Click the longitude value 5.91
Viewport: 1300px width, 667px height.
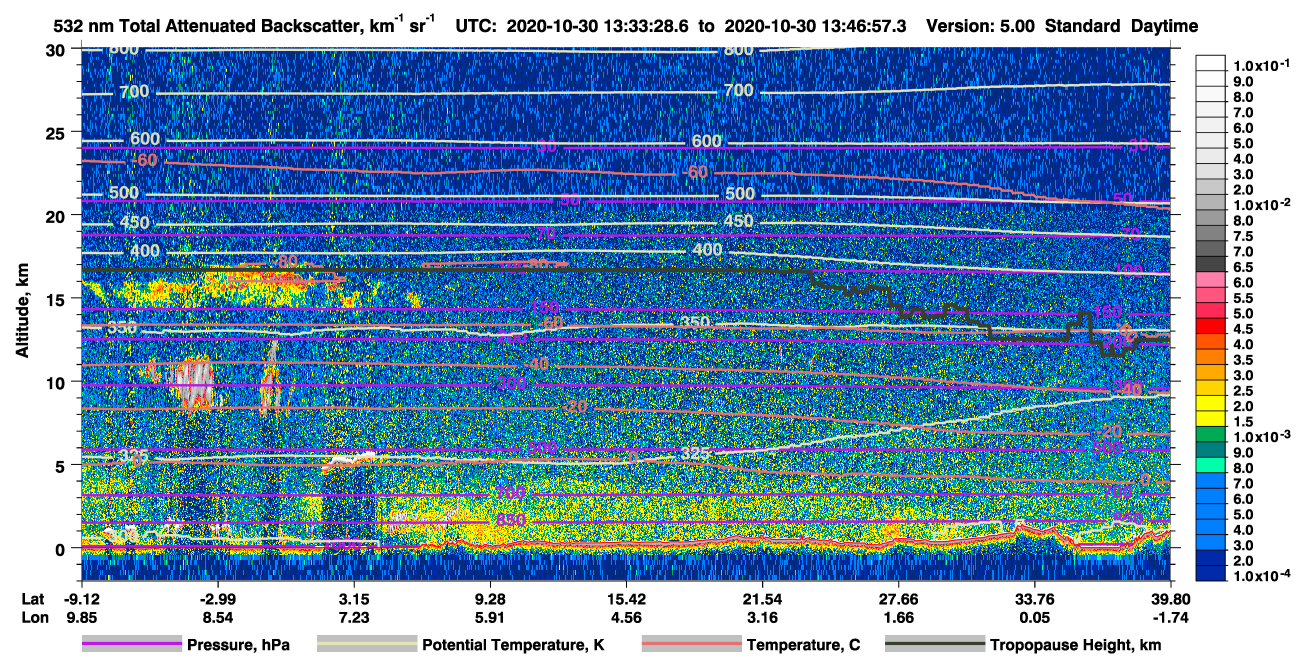pyautogui.click(x=490, y=618)
